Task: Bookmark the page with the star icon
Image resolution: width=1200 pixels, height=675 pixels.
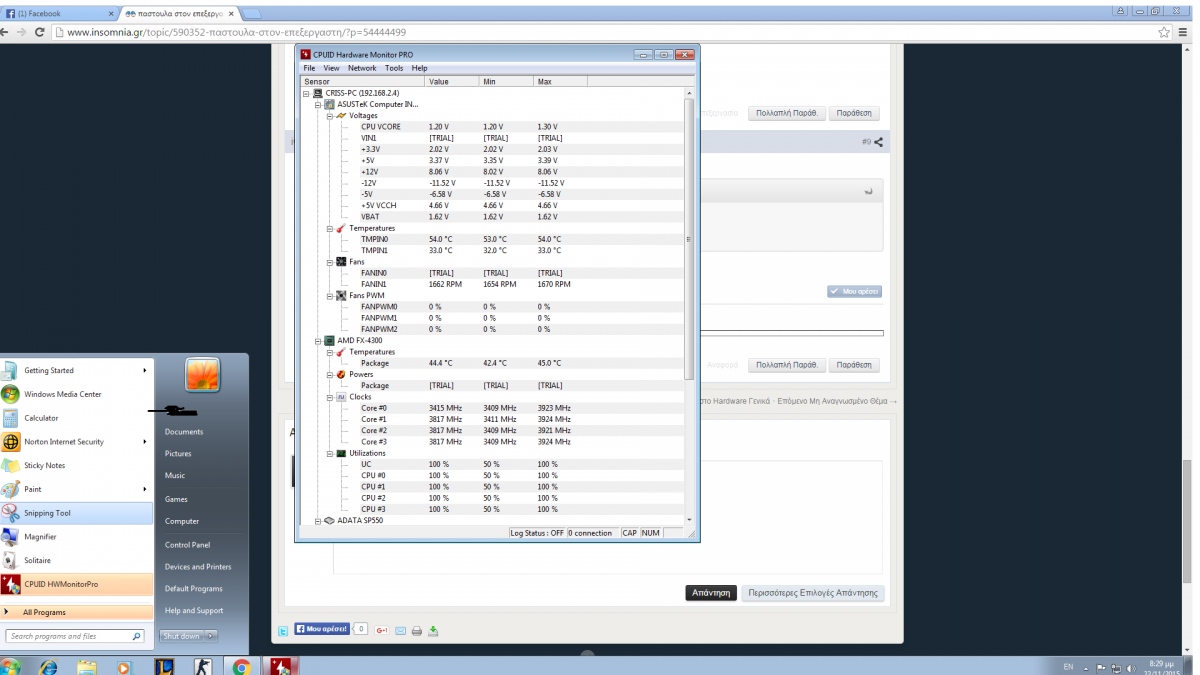Action: [x=1166, y=32]
